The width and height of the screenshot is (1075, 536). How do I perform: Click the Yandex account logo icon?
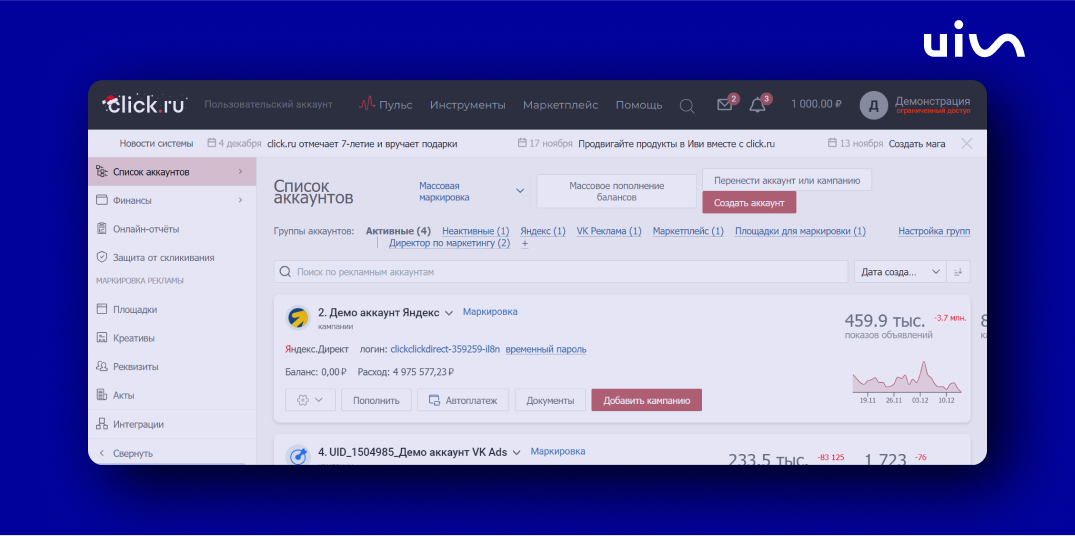pyautogui.click(x=298, y=317)
